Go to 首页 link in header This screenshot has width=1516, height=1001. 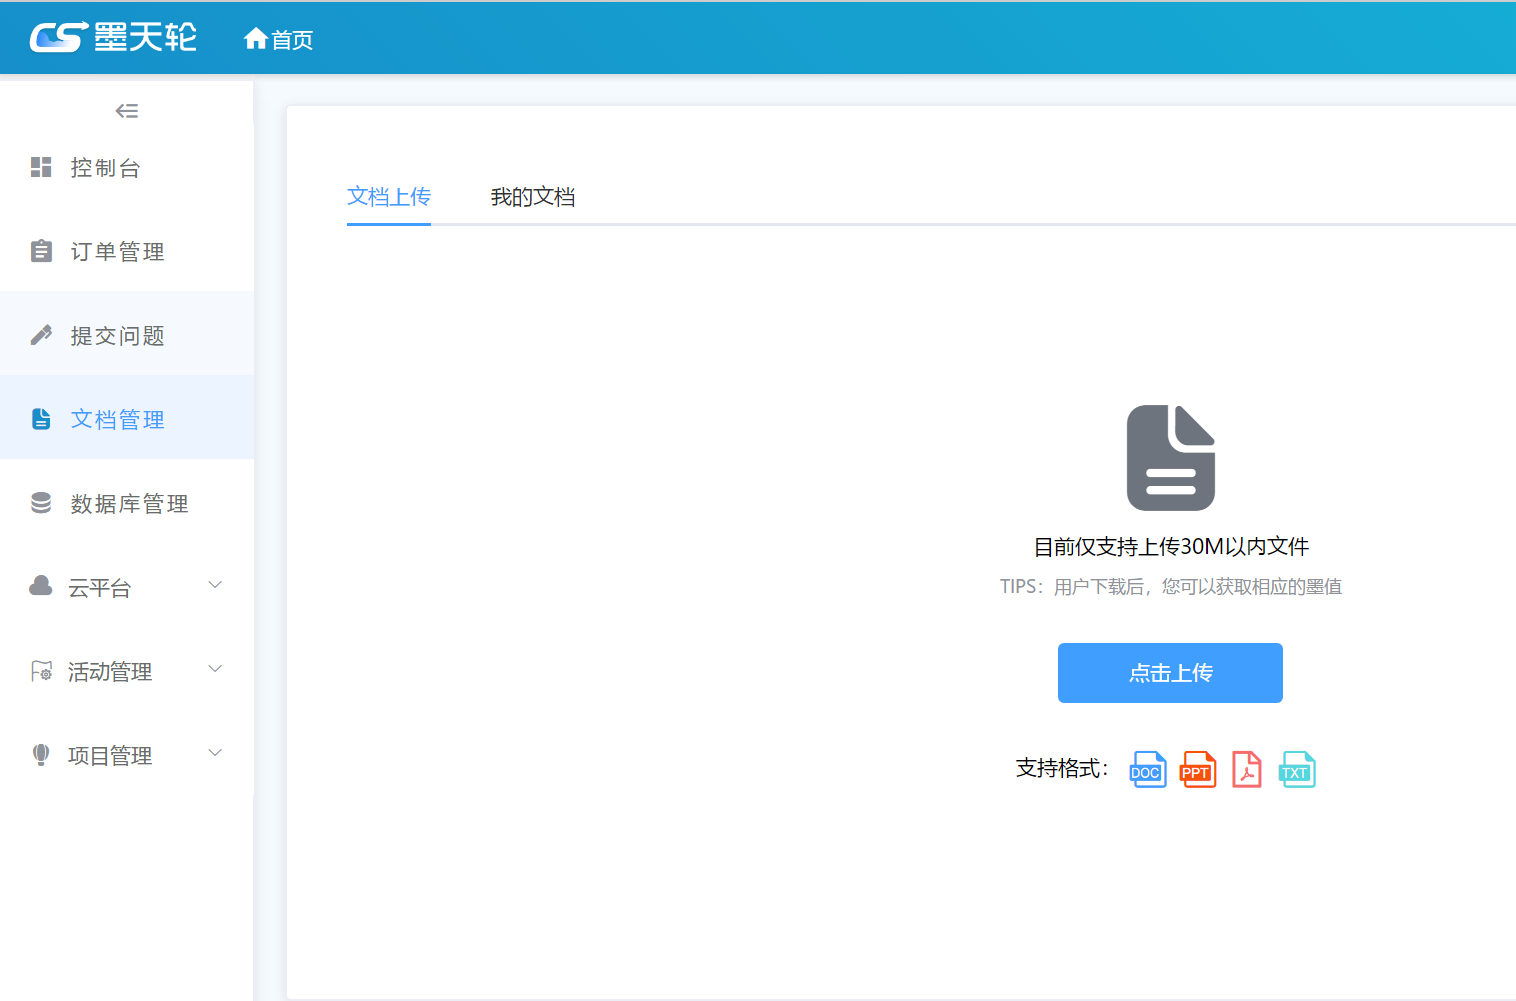pyautogui.click(x=292, y=40)
